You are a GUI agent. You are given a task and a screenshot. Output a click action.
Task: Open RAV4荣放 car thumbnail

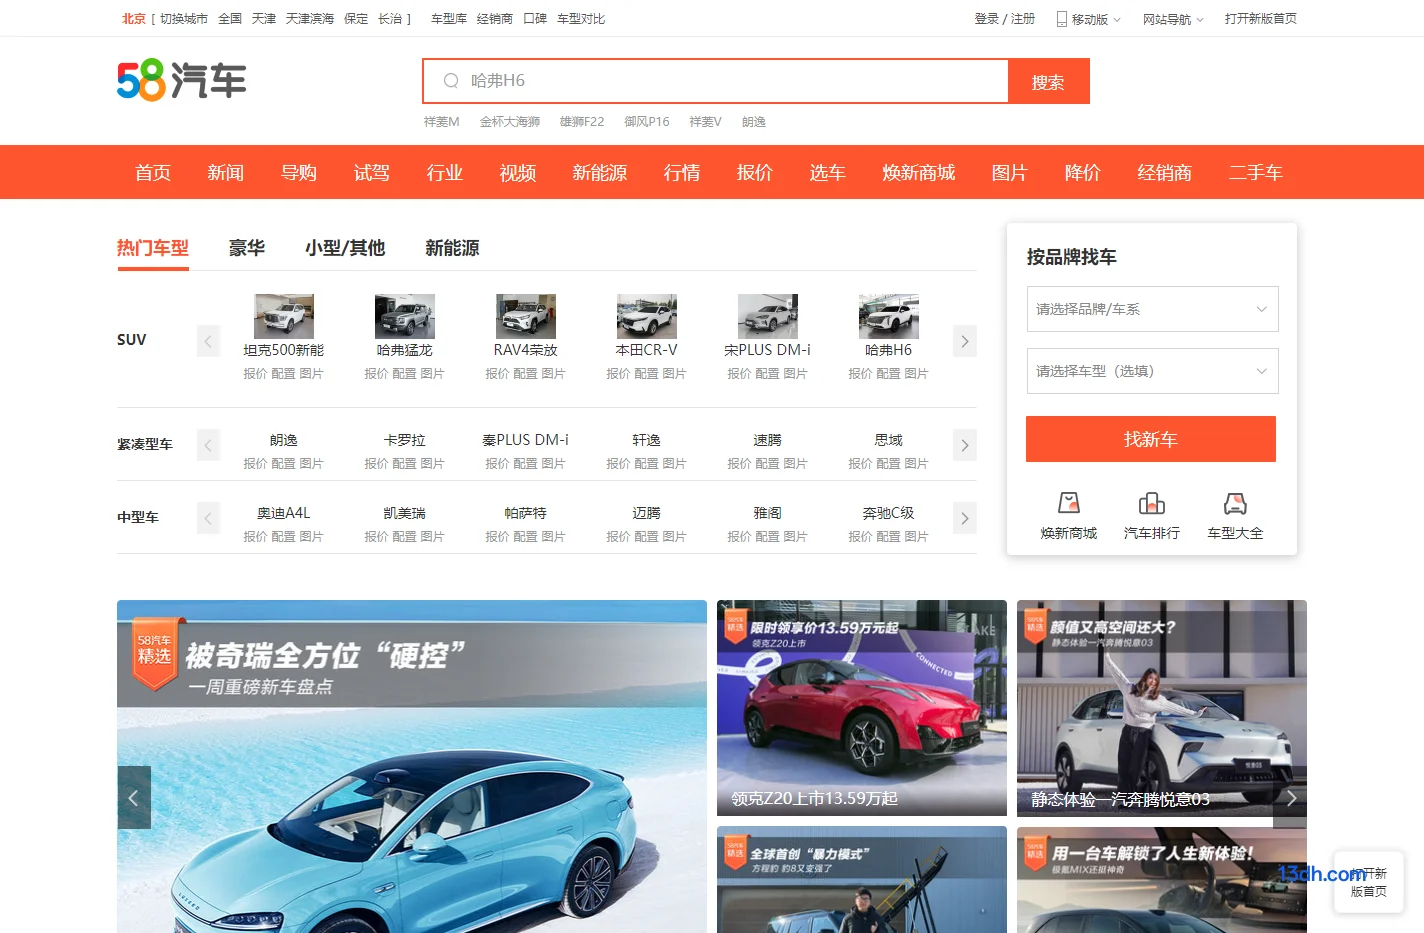pos(526,316)
